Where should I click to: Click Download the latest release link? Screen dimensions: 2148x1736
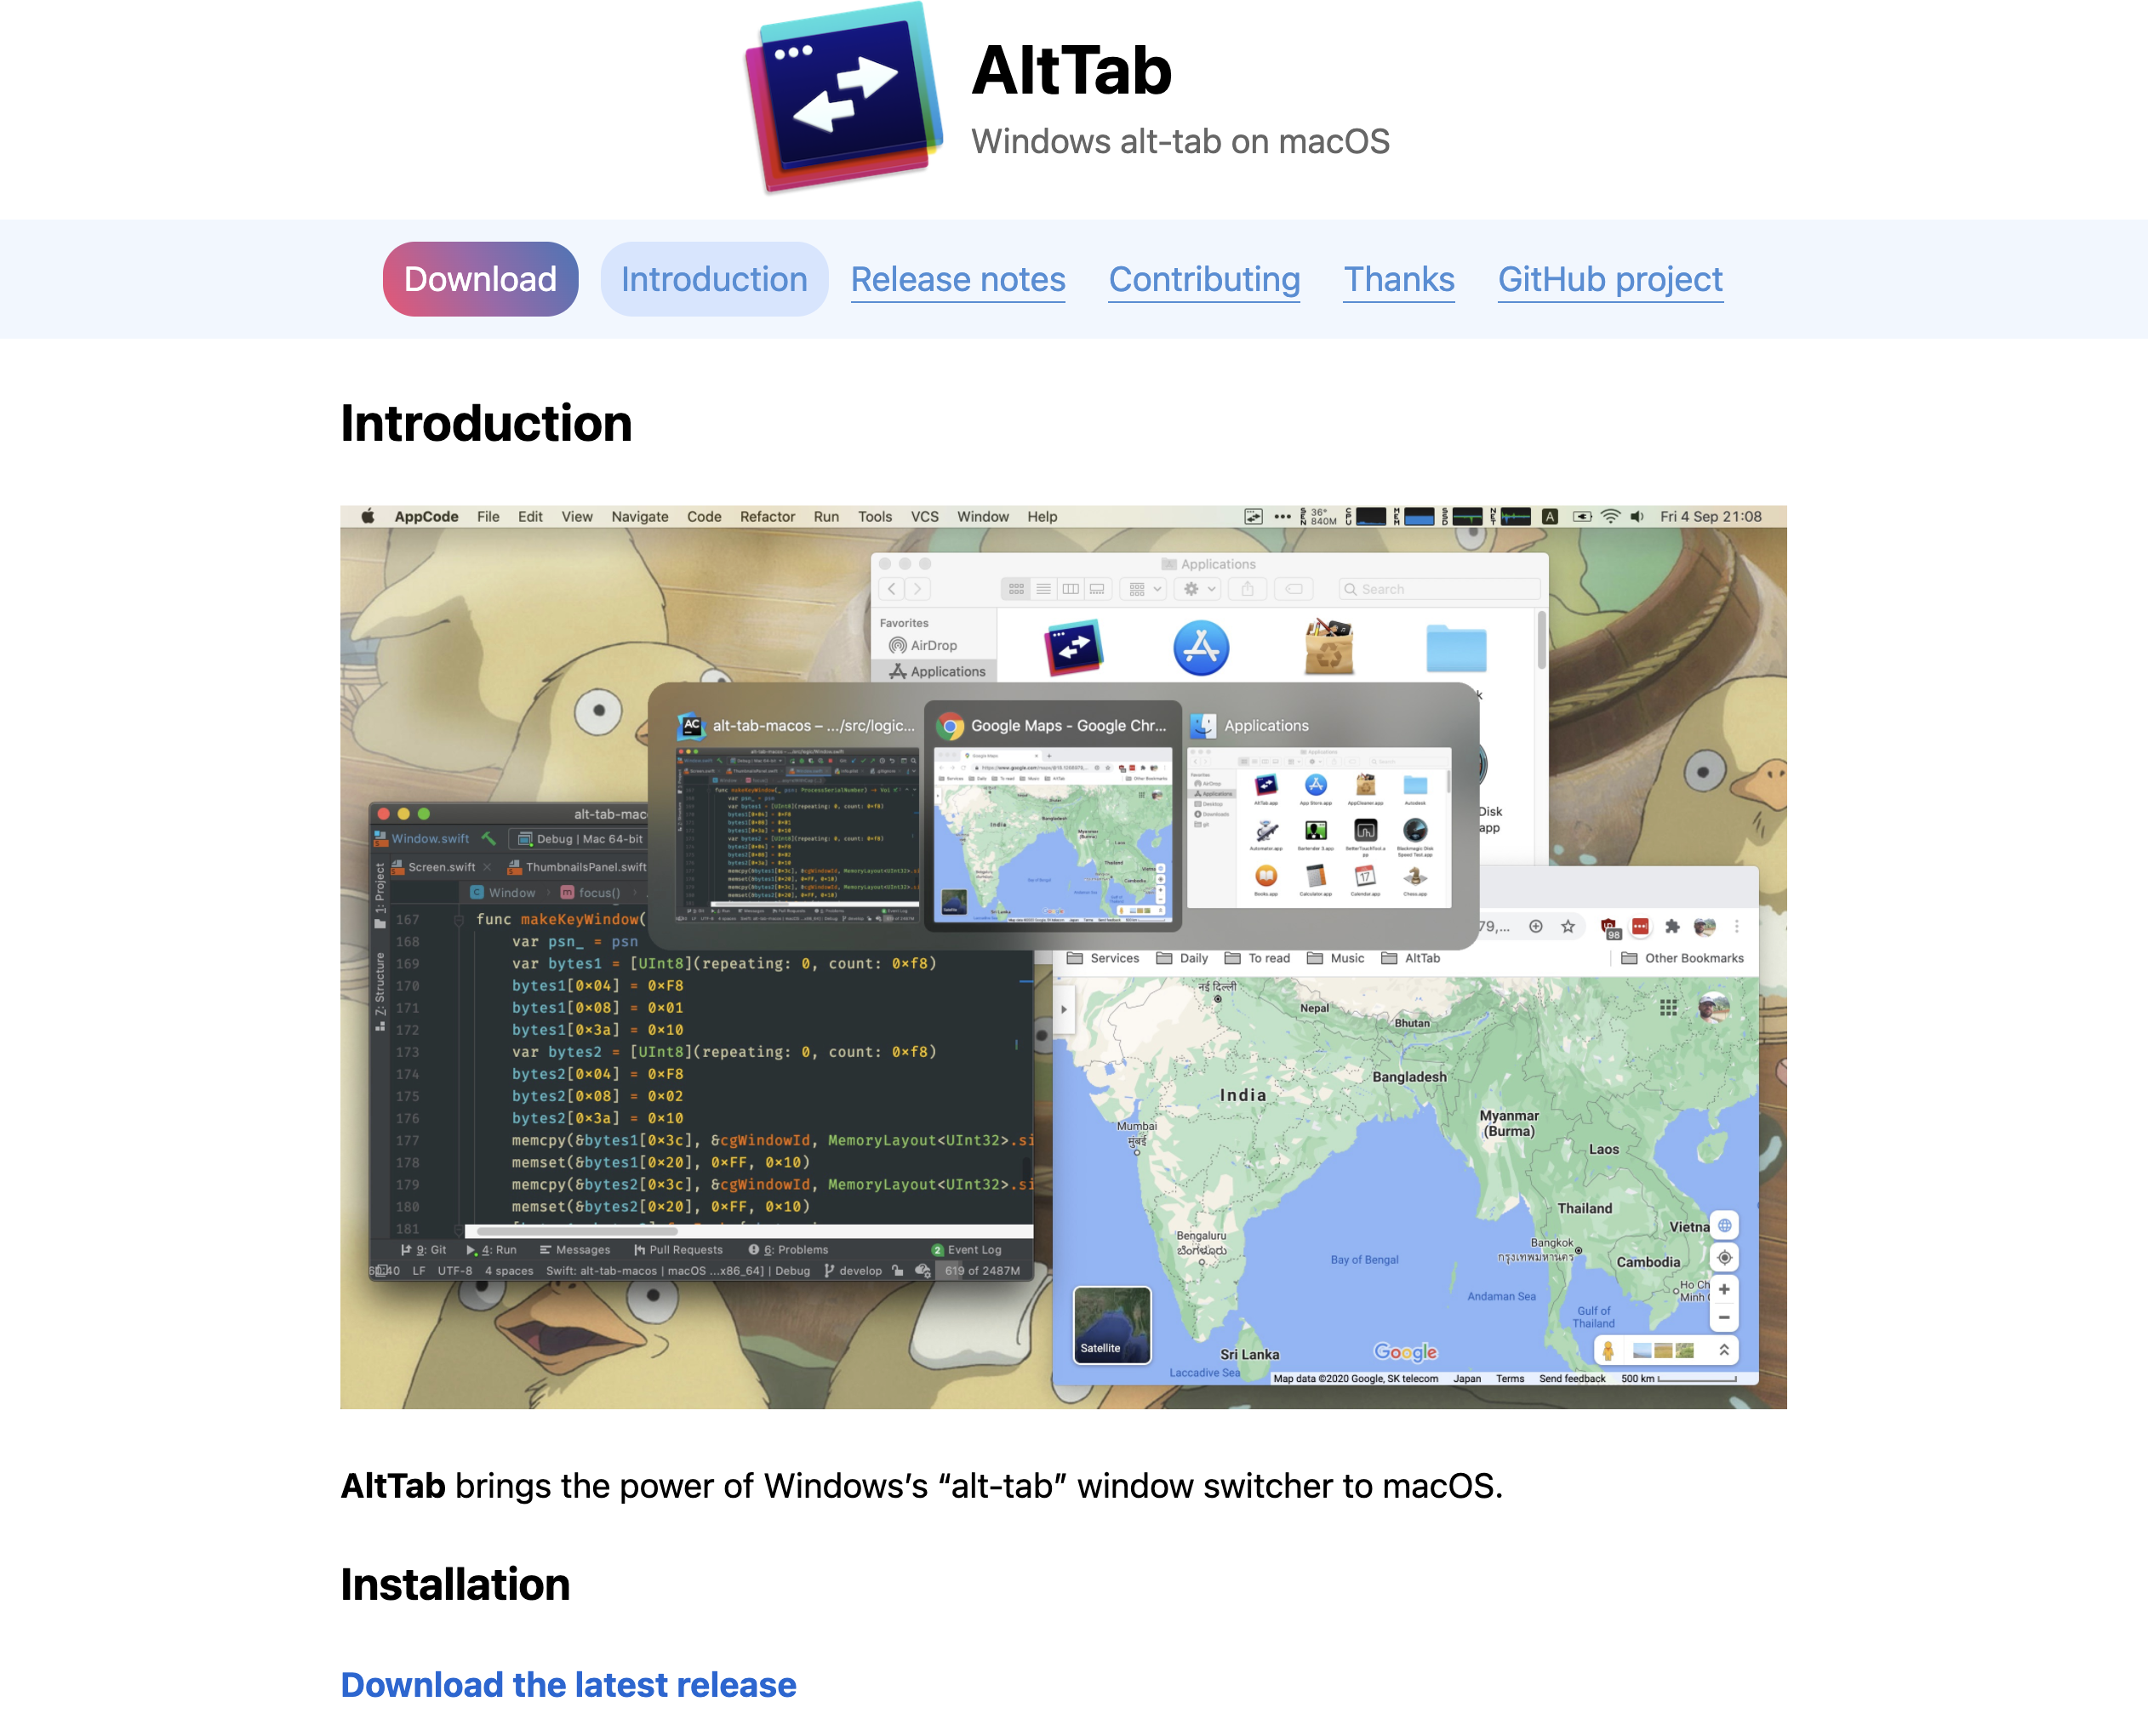click(568, 1684)
